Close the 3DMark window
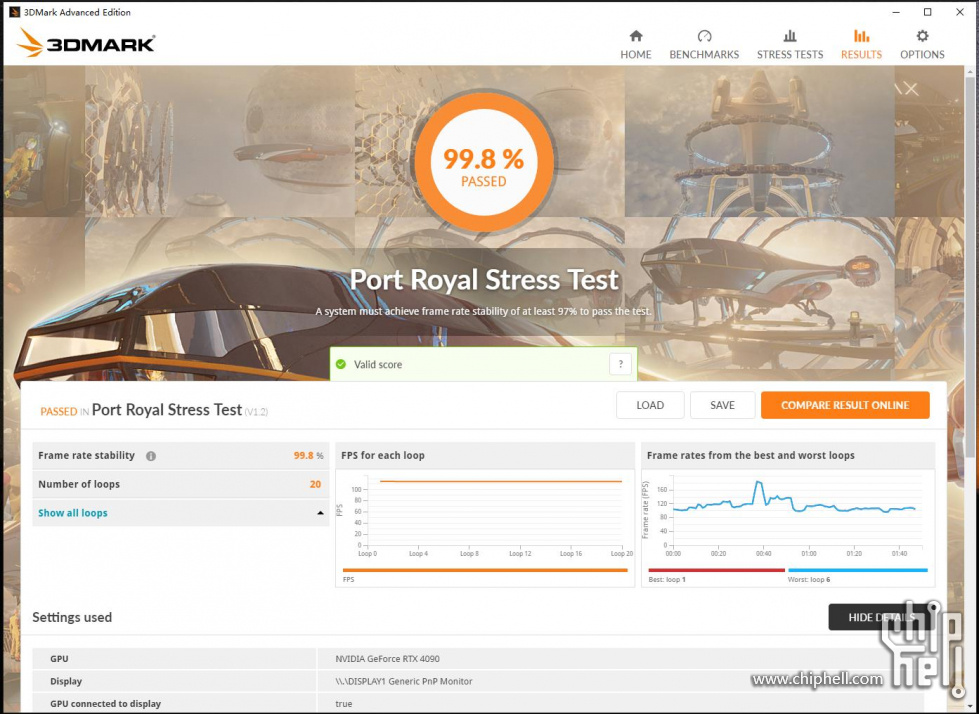 point(960,12)
